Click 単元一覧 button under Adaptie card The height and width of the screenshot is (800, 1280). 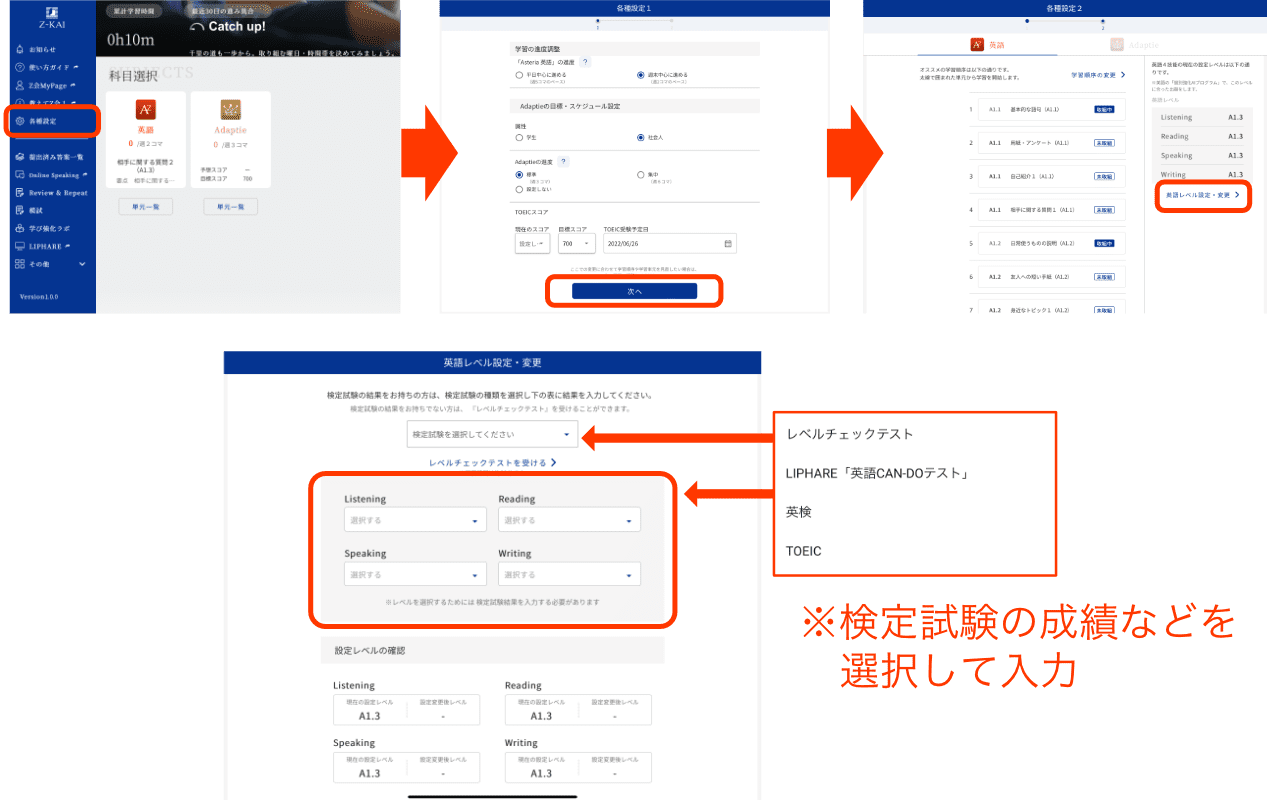[x=230, y=207]
